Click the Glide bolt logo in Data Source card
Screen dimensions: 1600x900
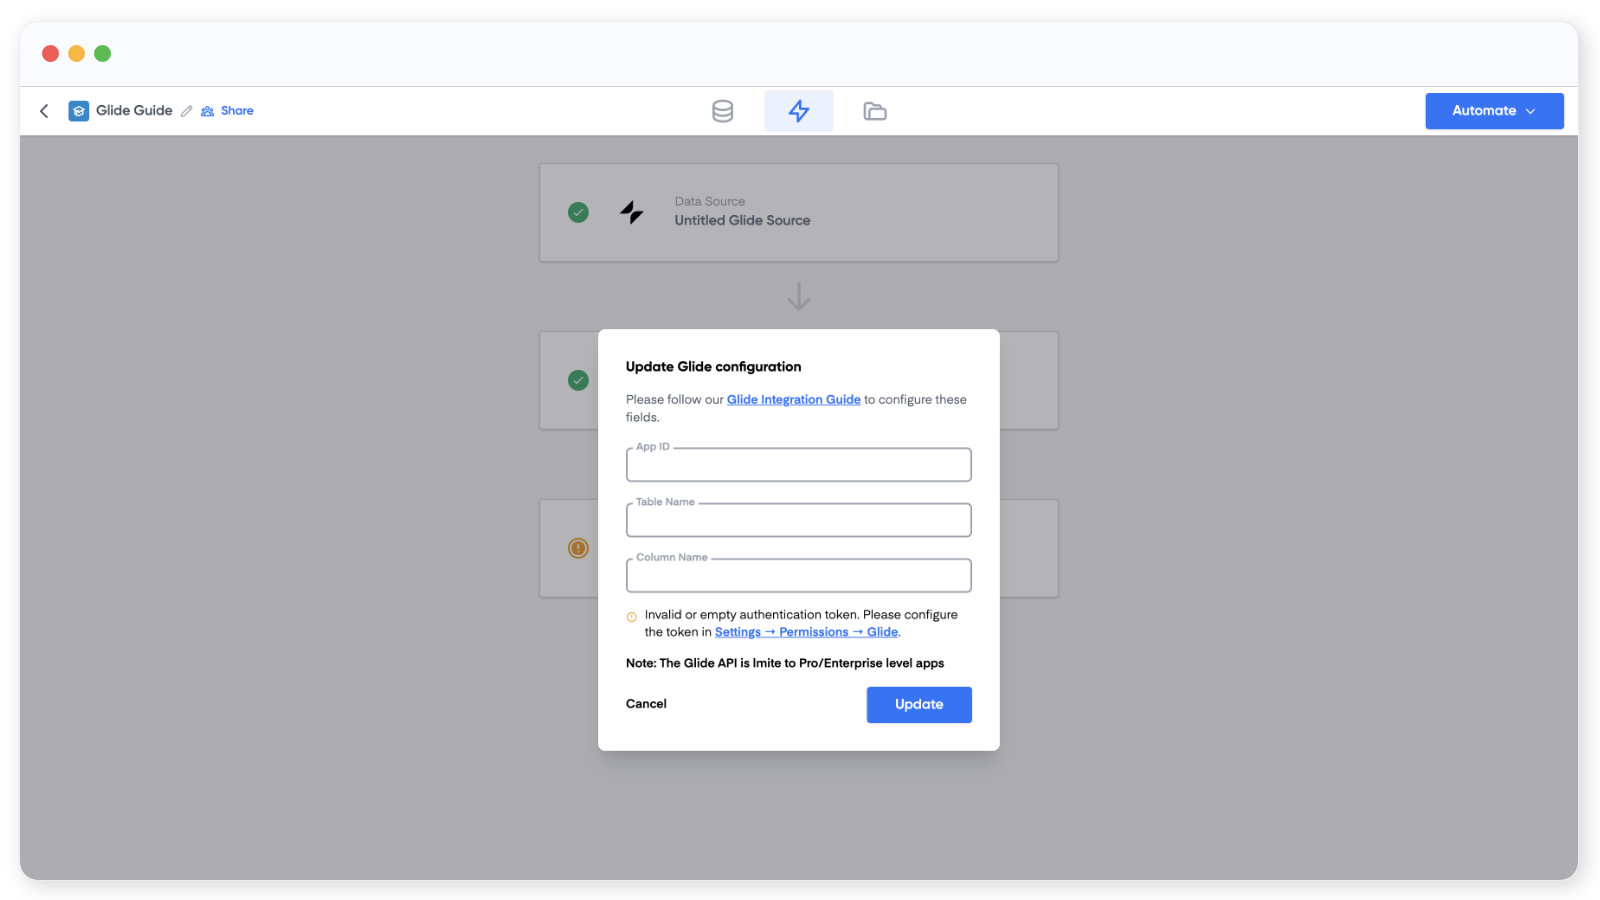tap(632, 212)
